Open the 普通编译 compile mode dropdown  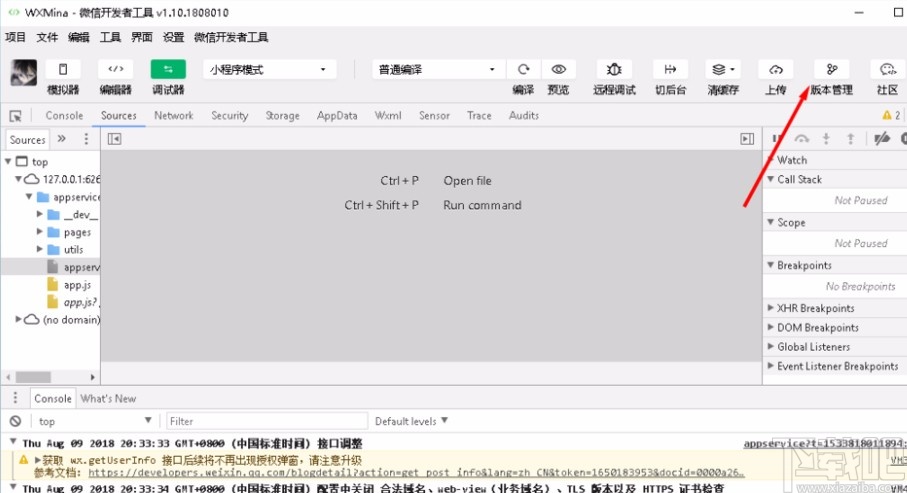point(437,69)
